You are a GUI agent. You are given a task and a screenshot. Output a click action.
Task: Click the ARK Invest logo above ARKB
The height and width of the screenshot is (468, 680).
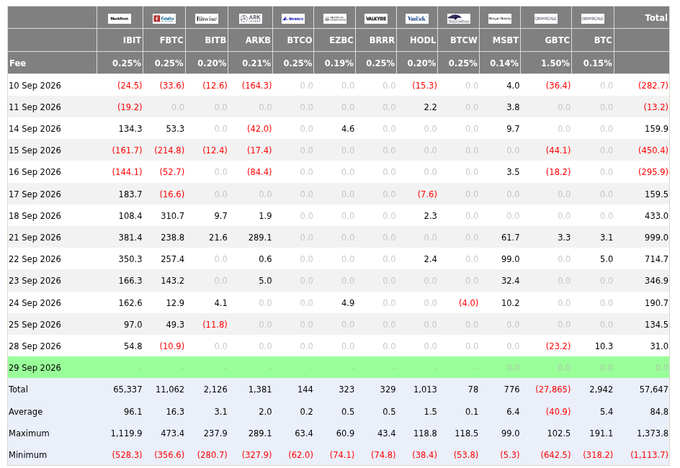click(250, 19)
